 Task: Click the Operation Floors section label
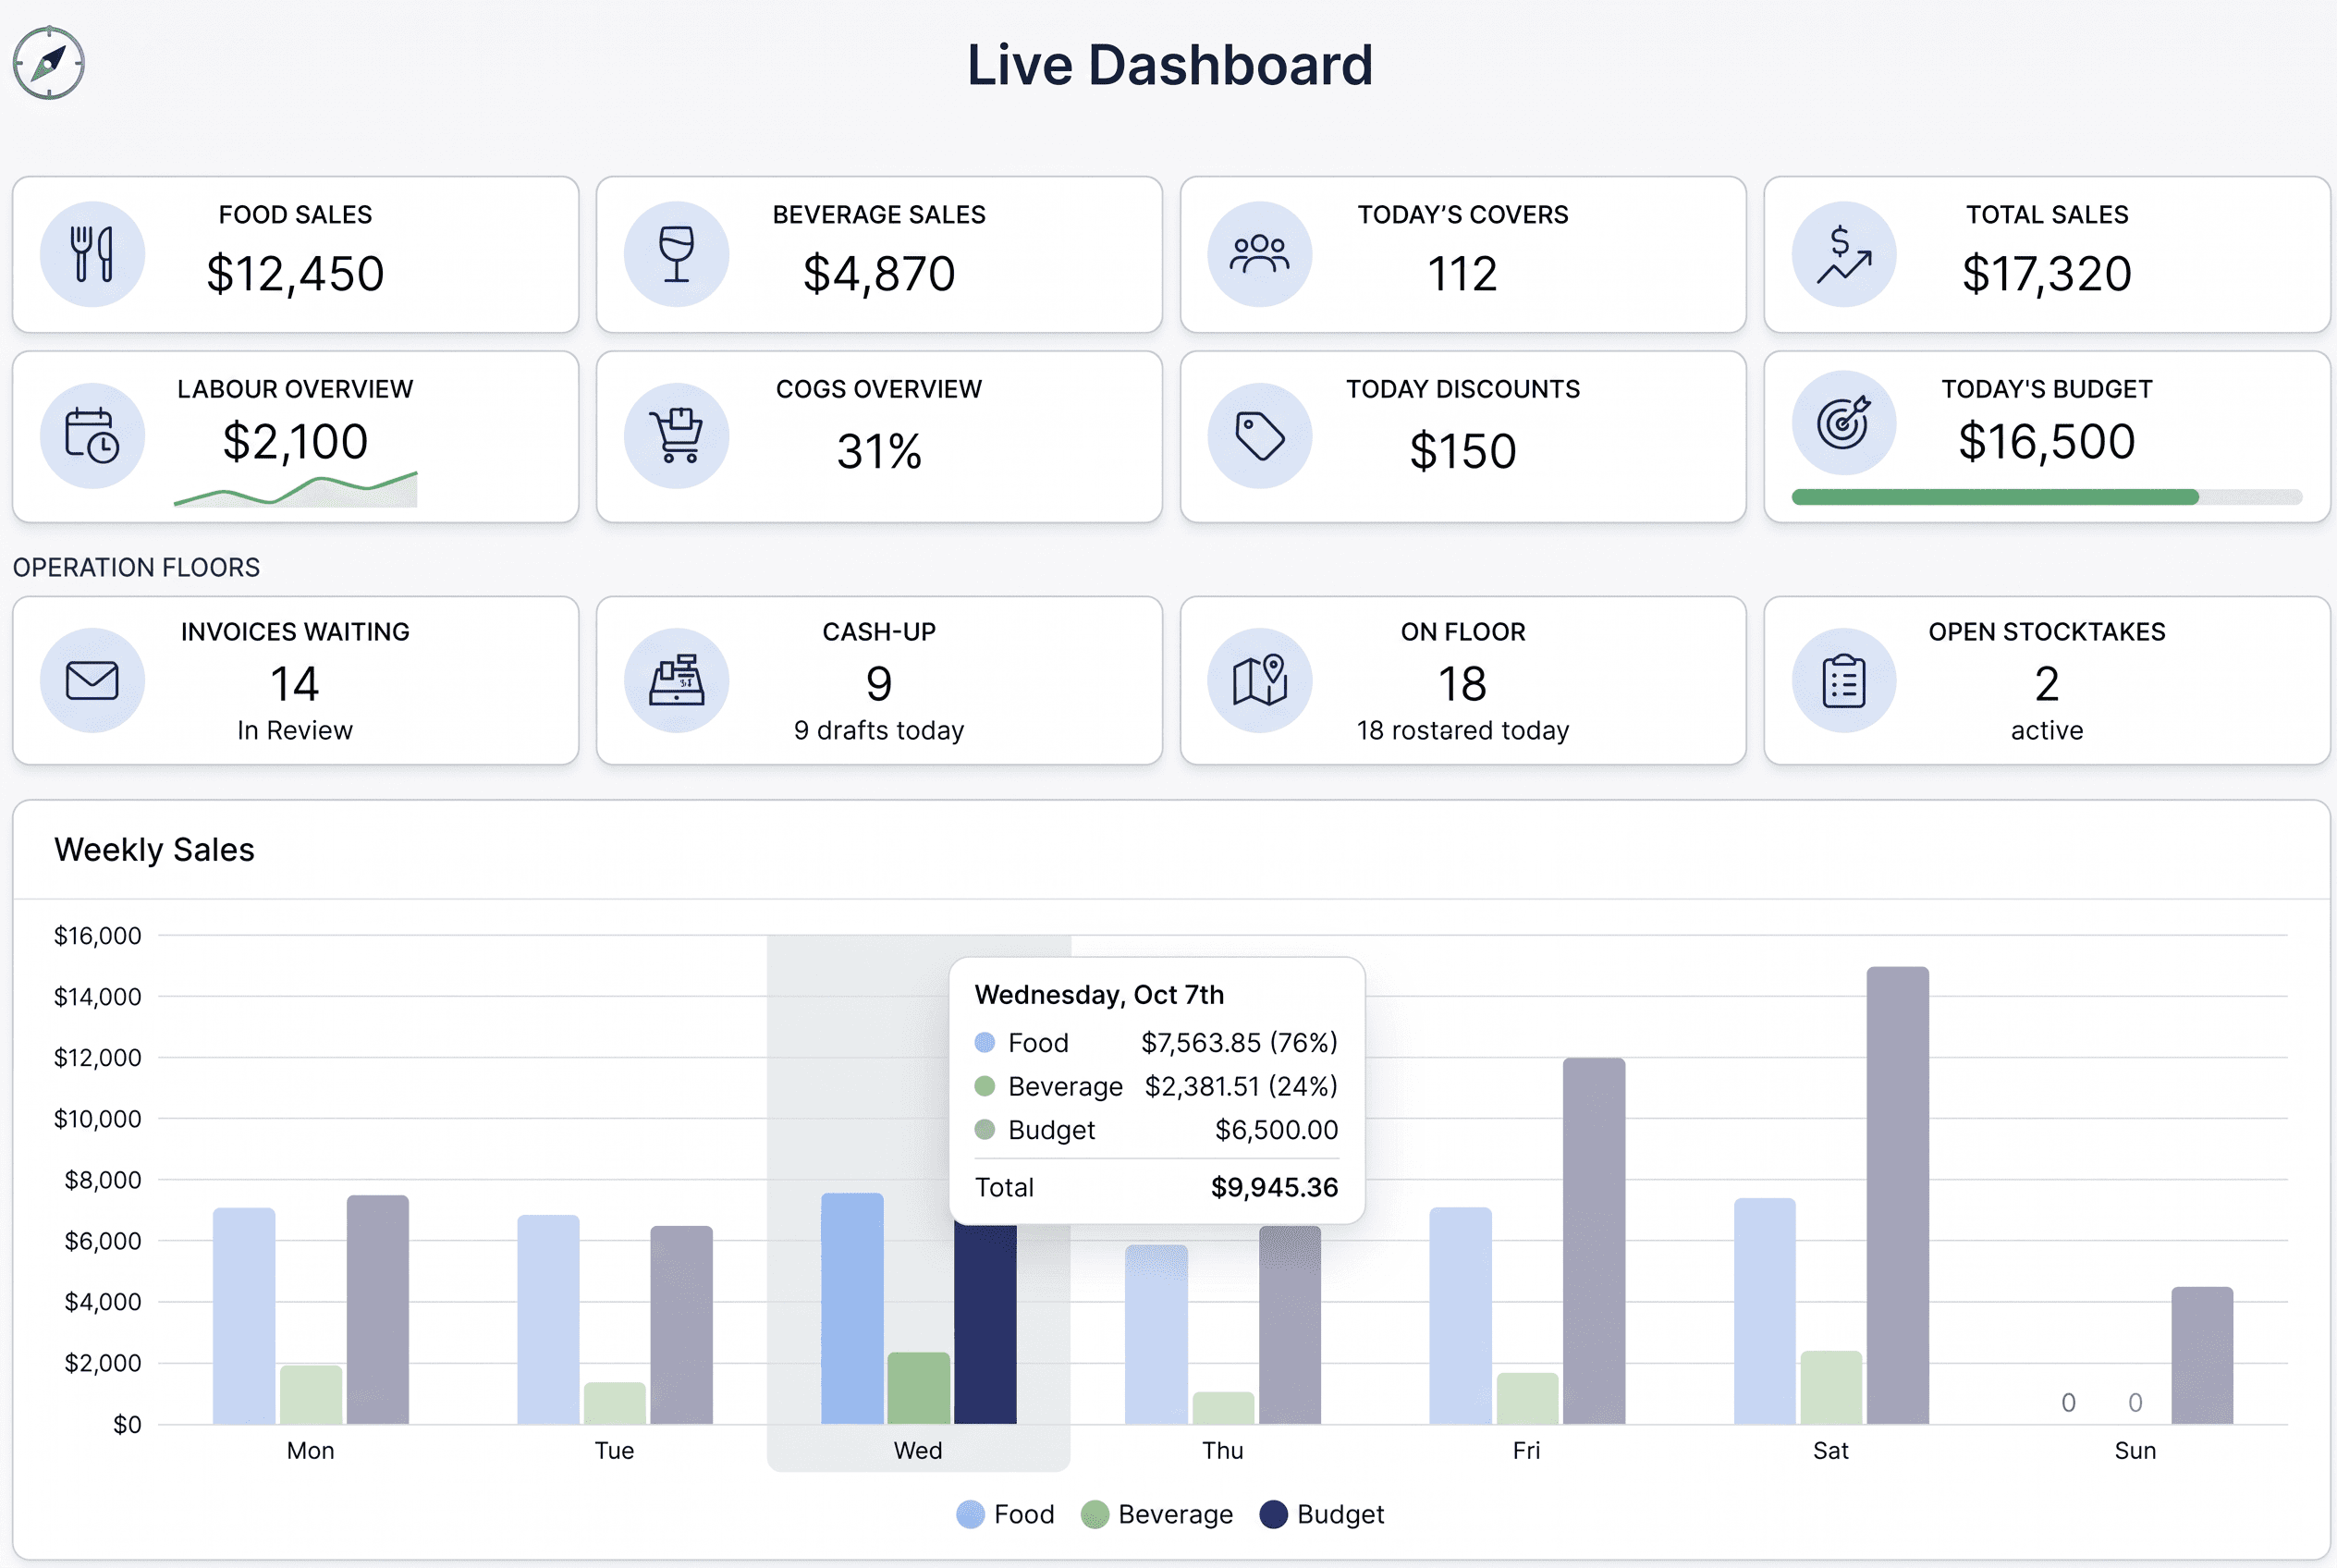click(x=136, y=567)
